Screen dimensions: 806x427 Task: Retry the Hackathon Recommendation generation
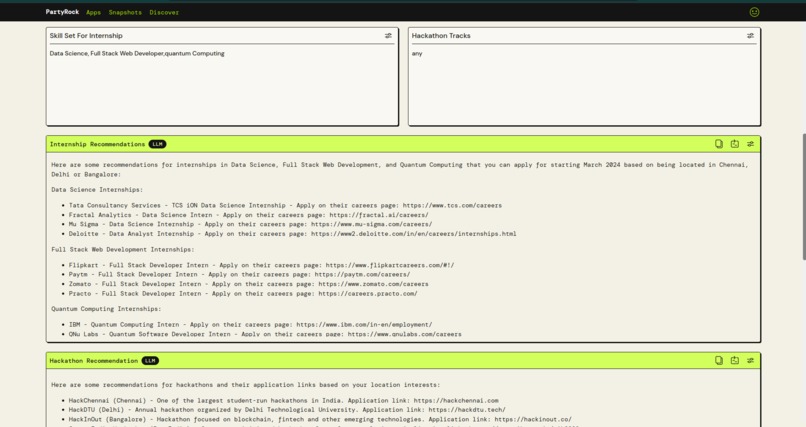coord(735,361)
